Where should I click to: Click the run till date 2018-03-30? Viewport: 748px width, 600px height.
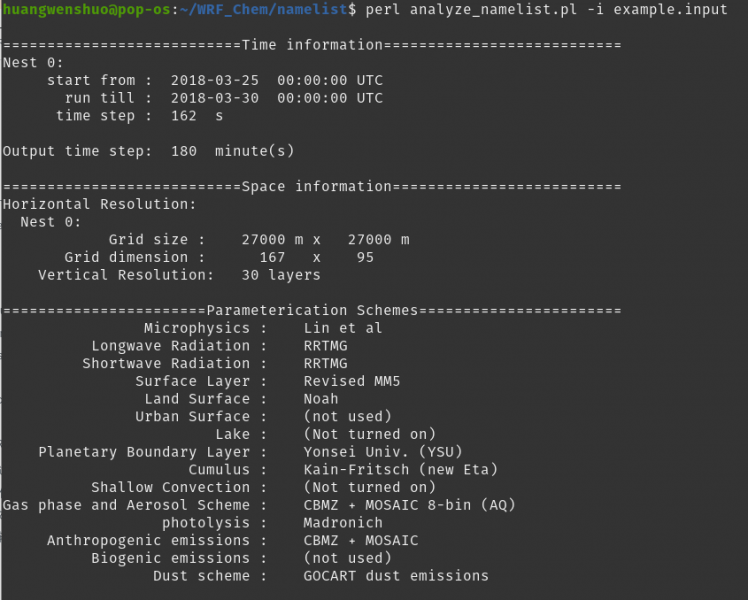215,98
